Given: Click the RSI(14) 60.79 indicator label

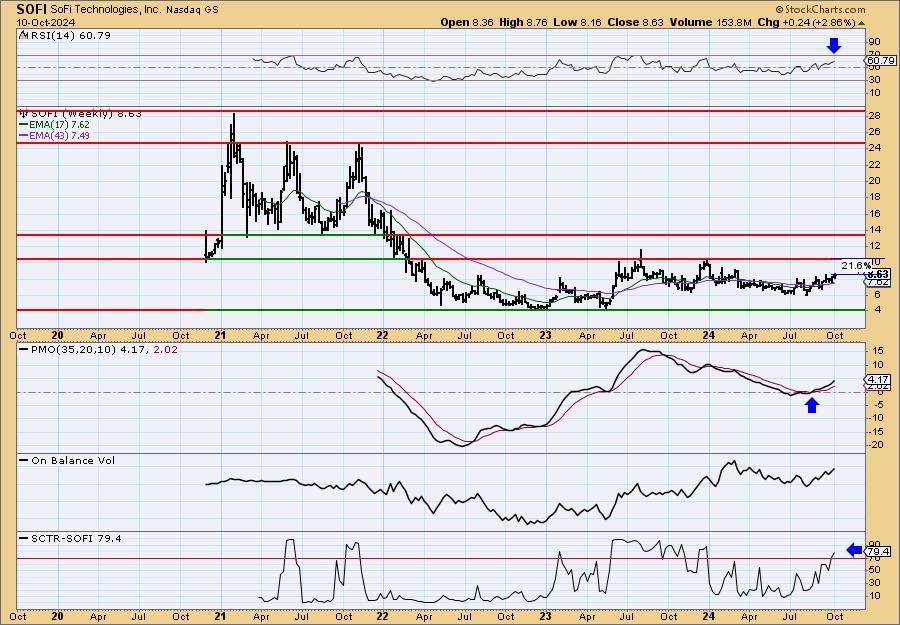Looking at the screenshot, I should (x=70, y=36).
